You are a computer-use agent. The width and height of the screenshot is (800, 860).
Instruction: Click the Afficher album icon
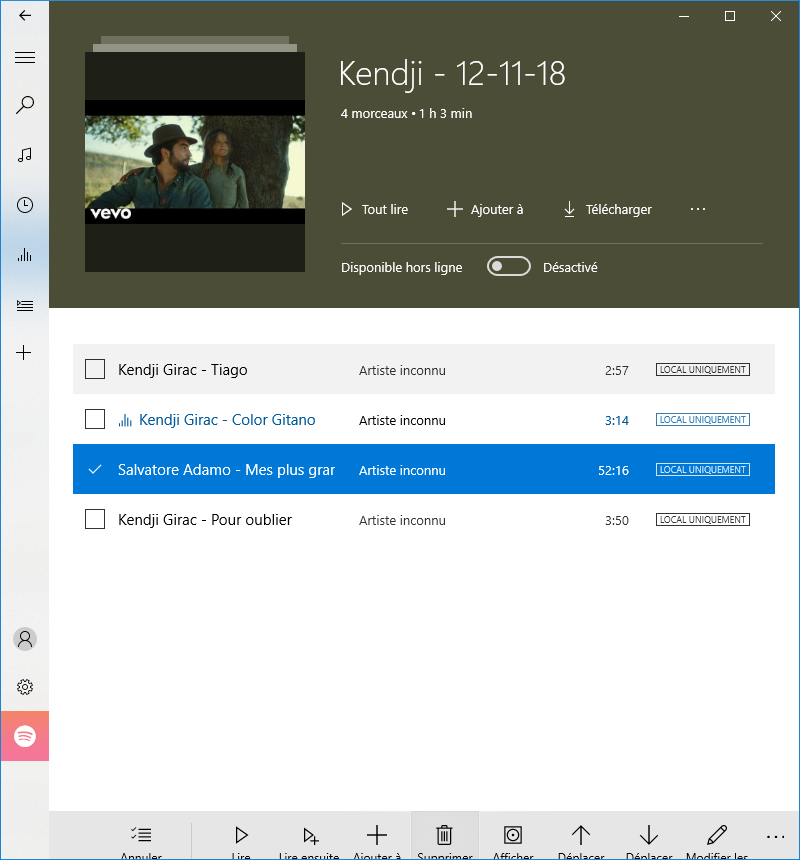(513, 835)
